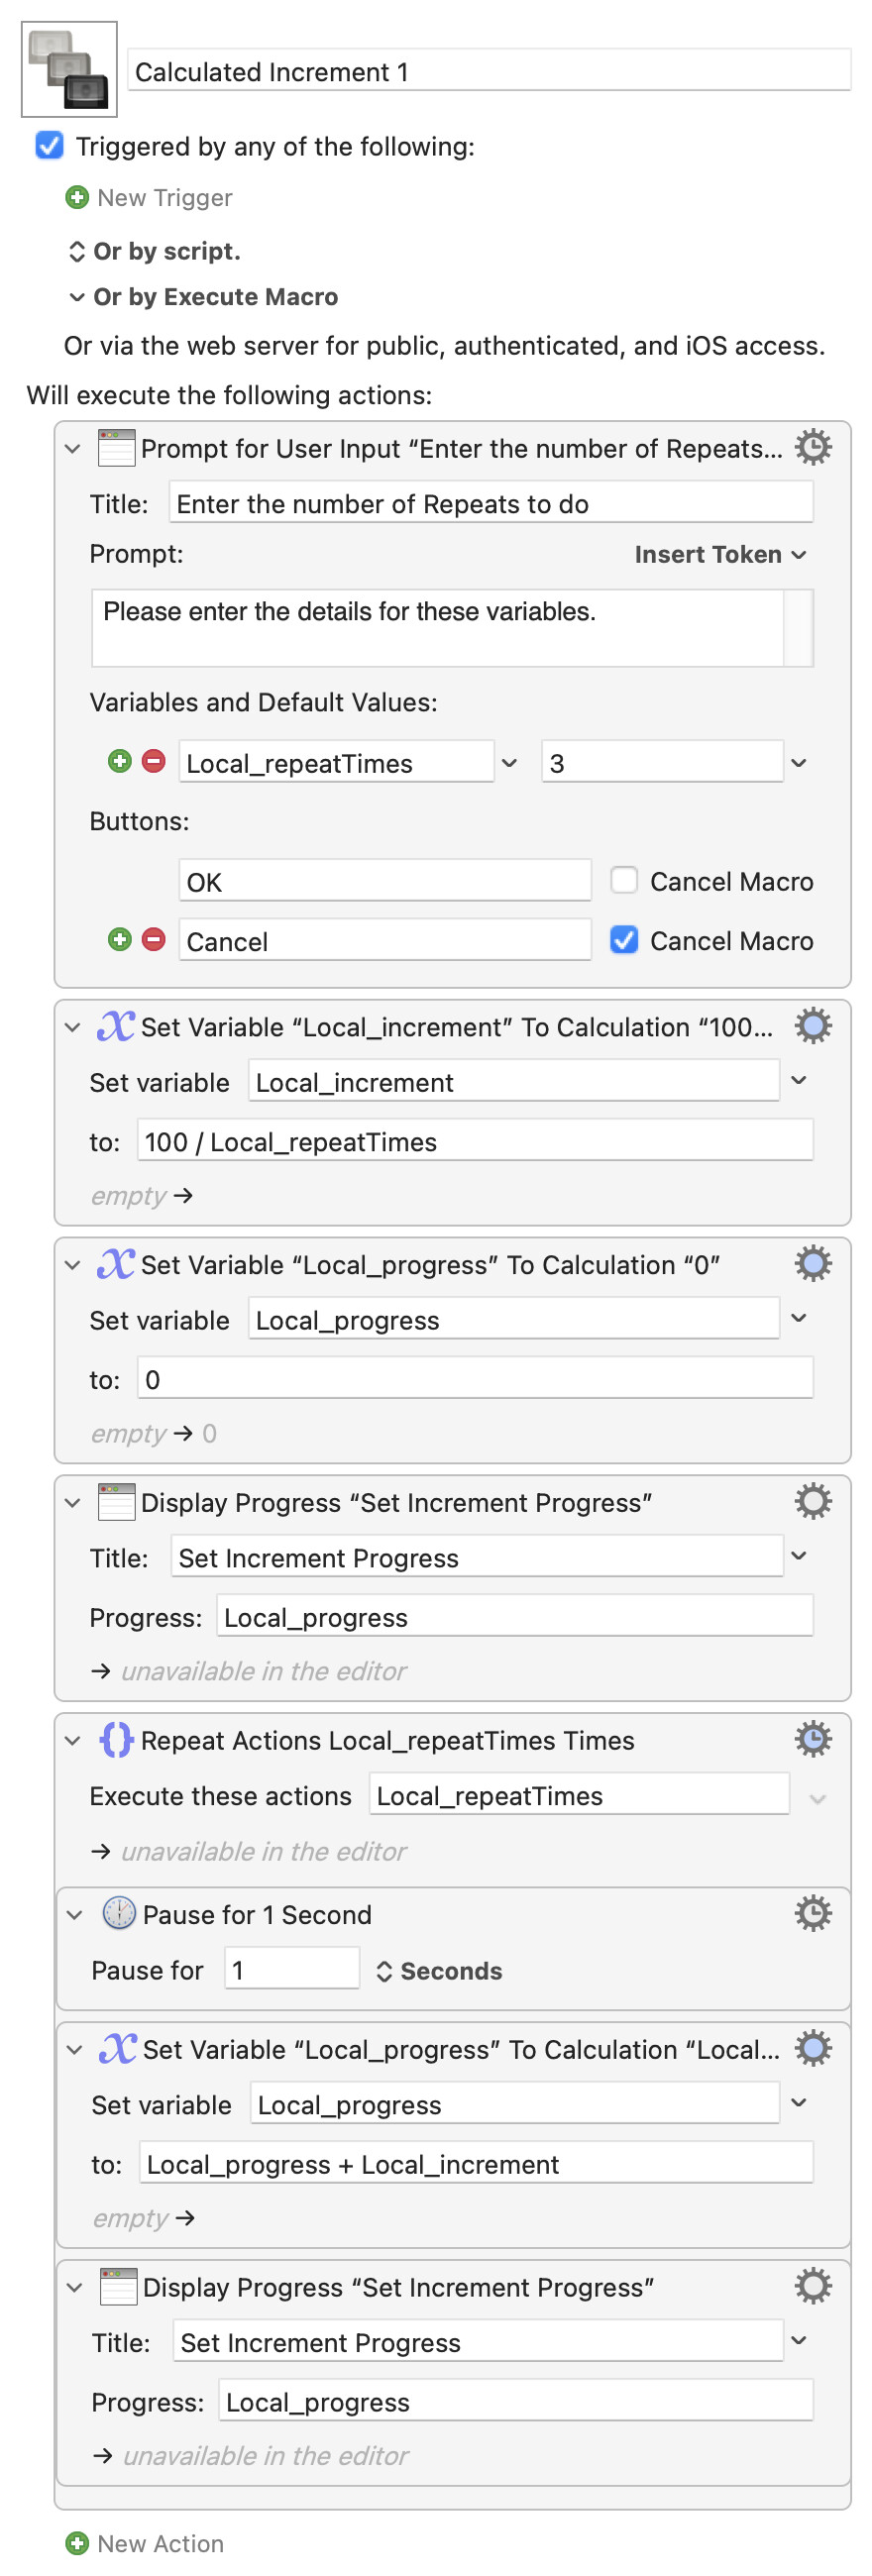Screen dimensions: 872x2576
Task: Click gear icon on Repeat Actions action
Action: click(x=812, y=1739)
